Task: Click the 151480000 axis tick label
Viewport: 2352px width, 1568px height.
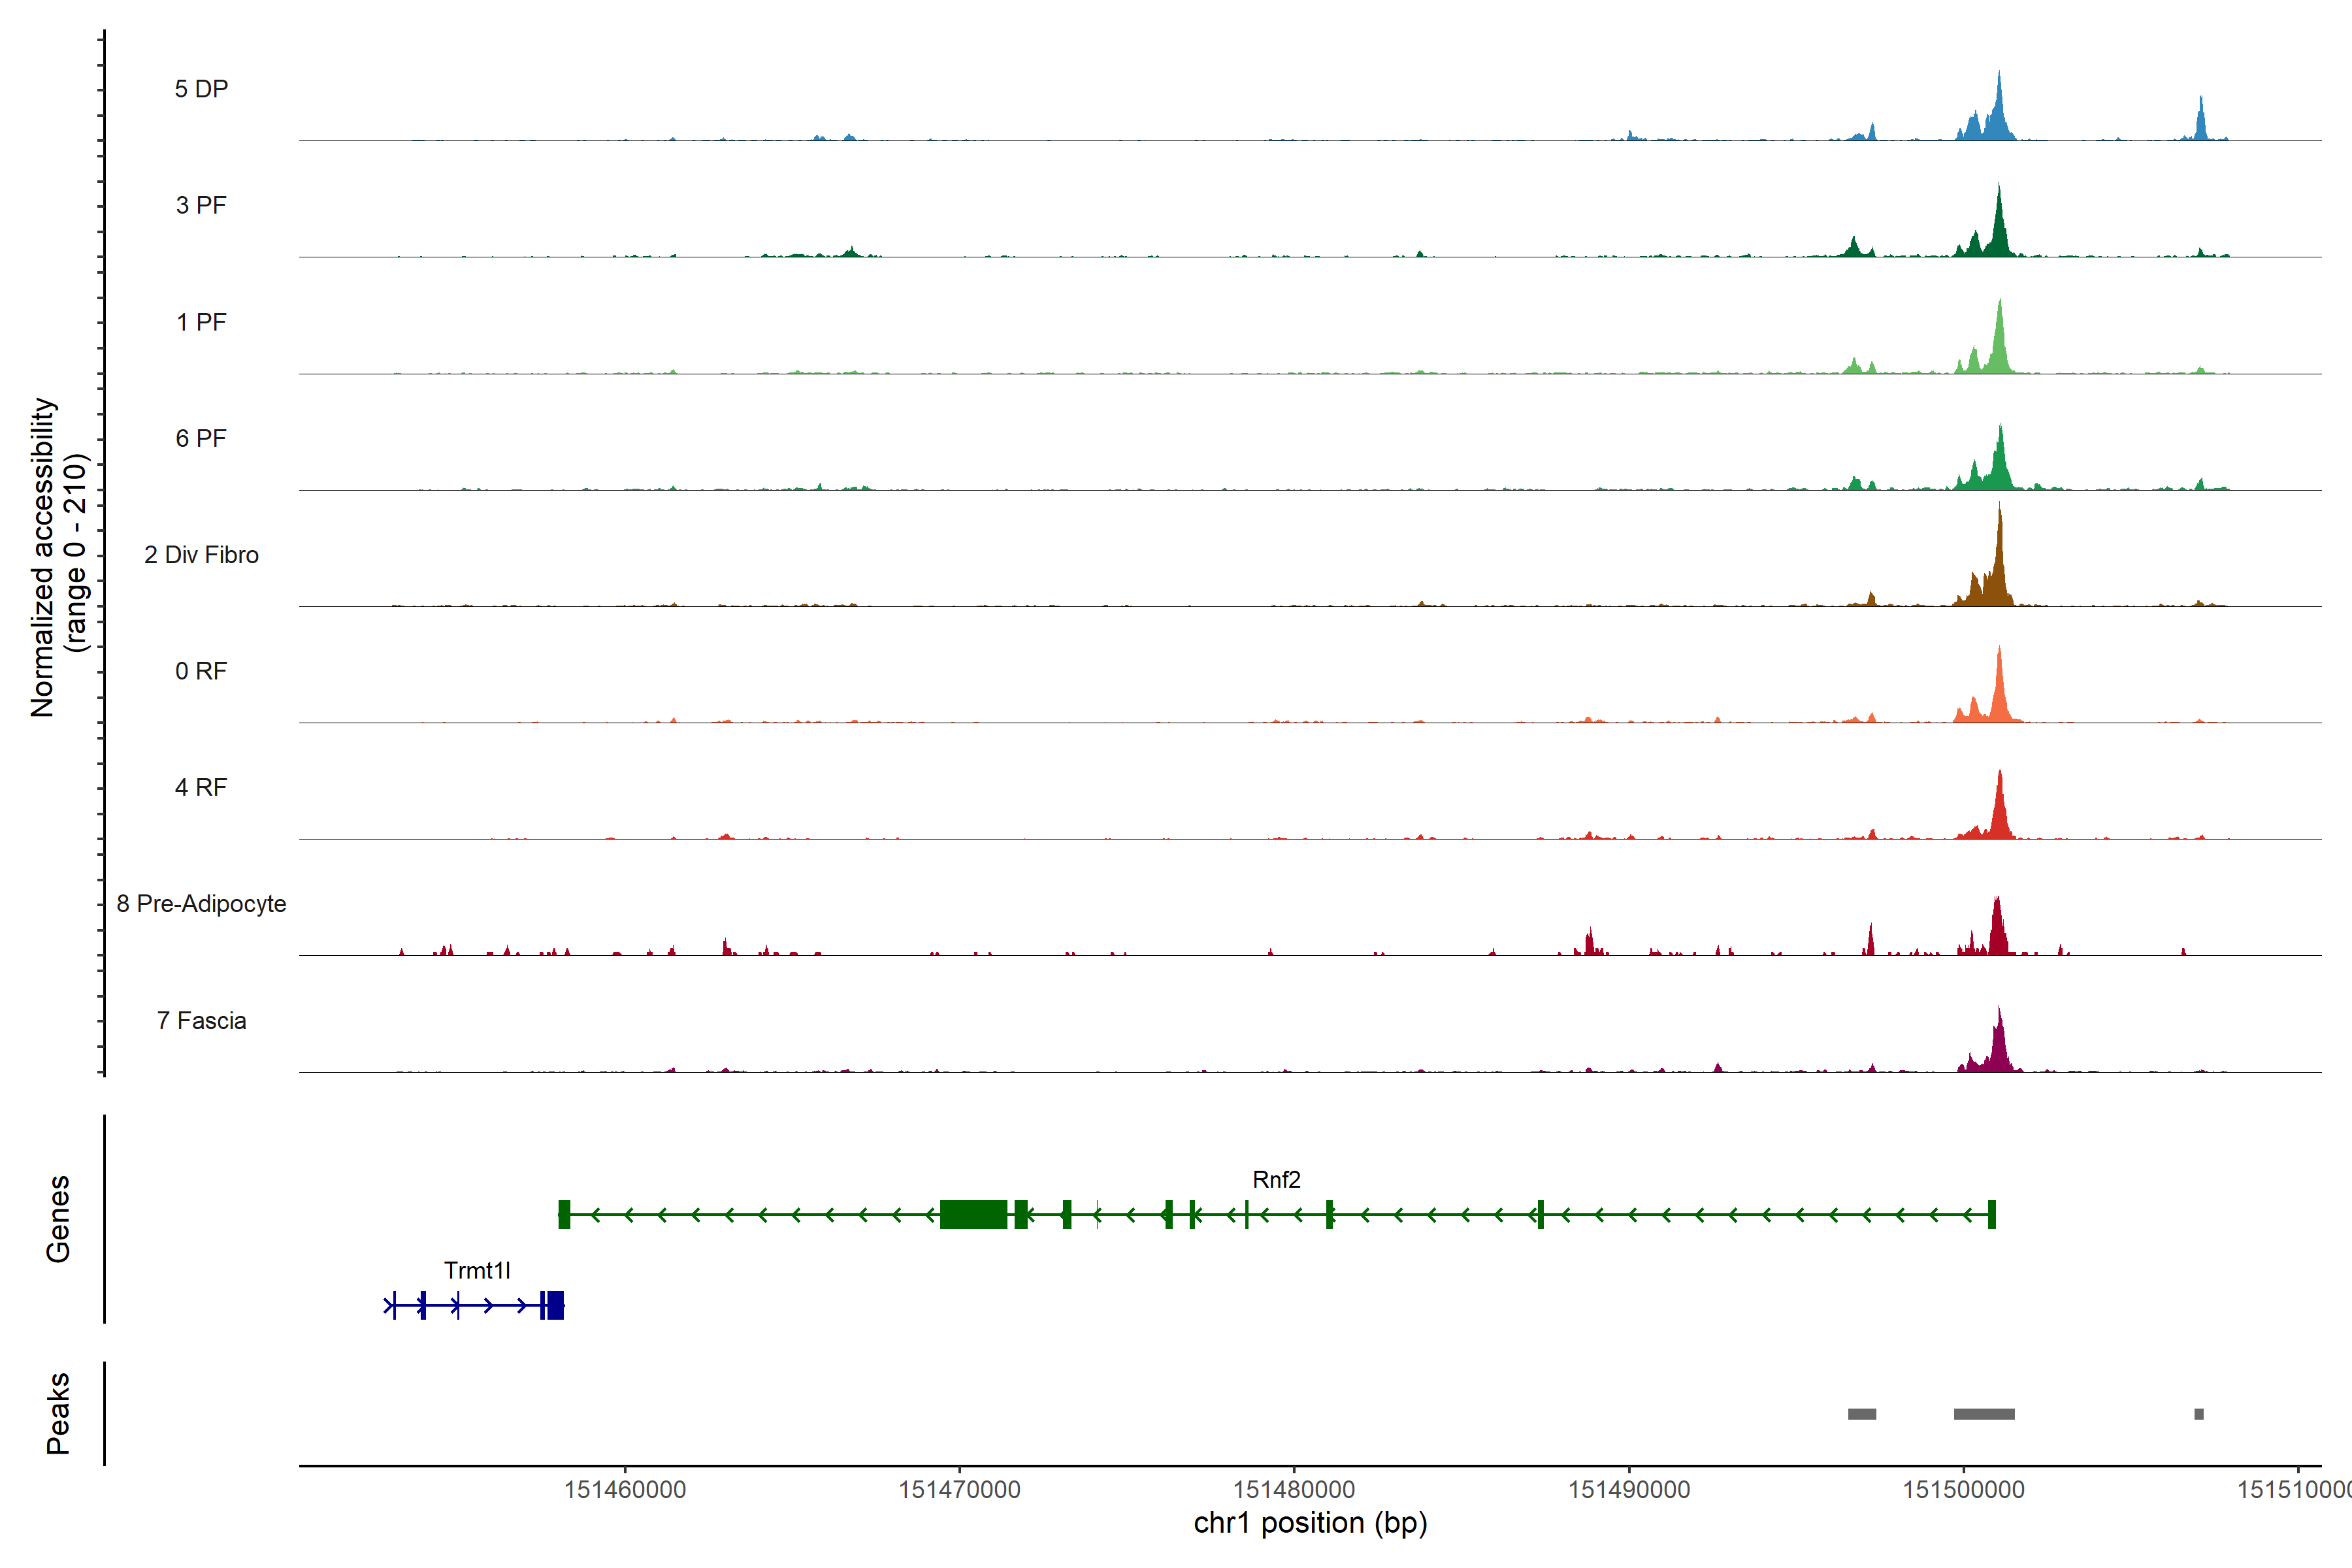Action: 1294,1490
